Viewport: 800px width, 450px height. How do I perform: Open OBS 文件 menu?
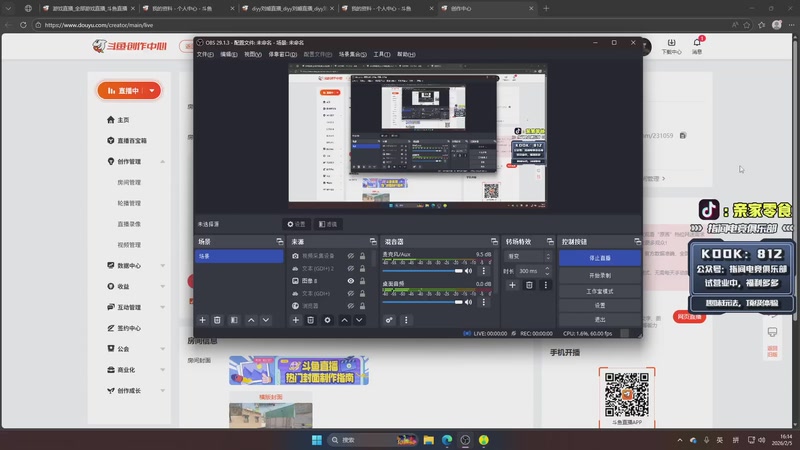205,55
